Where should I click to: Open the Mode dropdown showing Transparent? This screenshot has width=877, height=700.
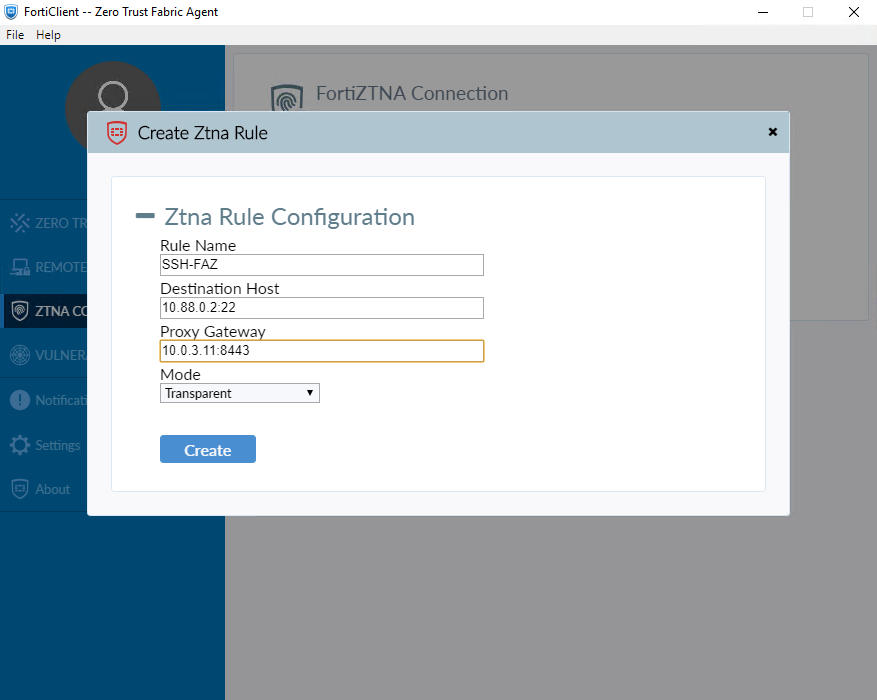239,393
